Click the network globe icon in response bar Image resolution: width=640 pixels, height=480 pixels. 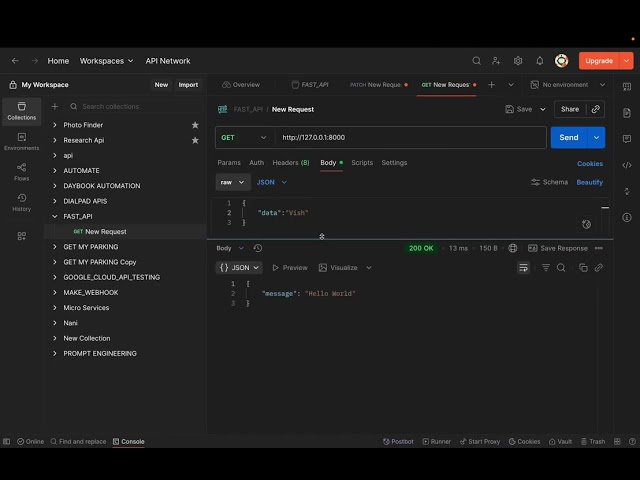pos(513,248)
